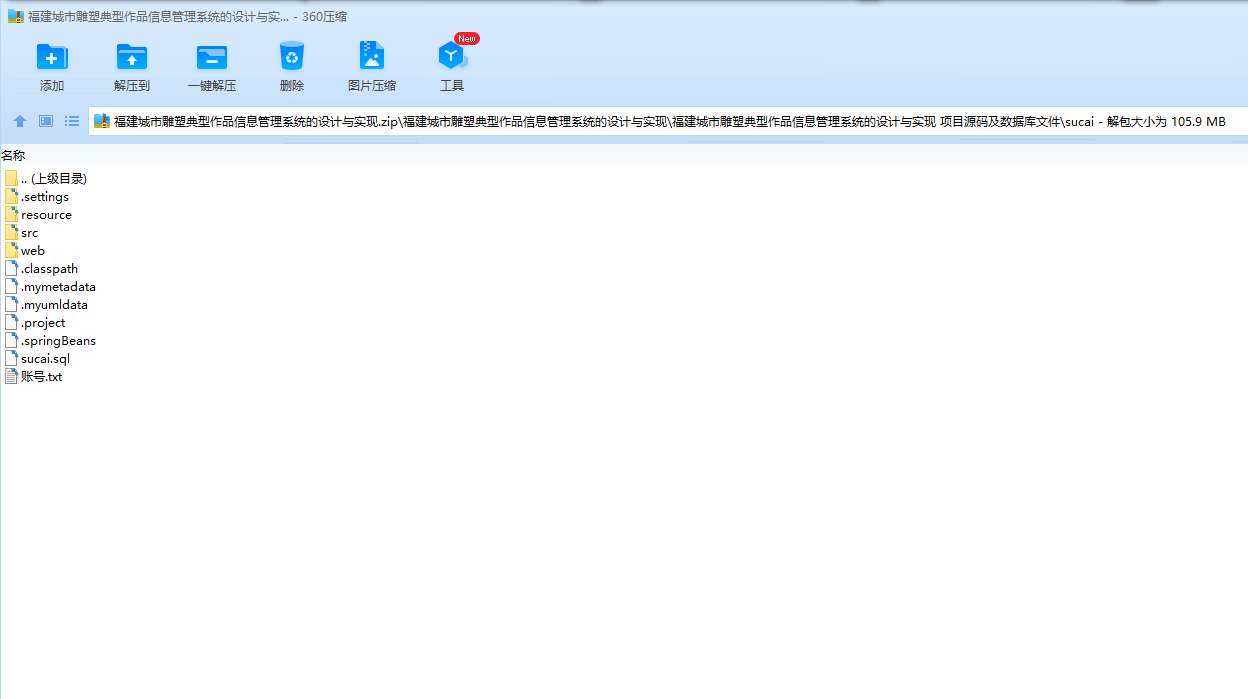Screen dimensions: 1248x699
Task: Select the .classpath file name
Action: point(49,269)
